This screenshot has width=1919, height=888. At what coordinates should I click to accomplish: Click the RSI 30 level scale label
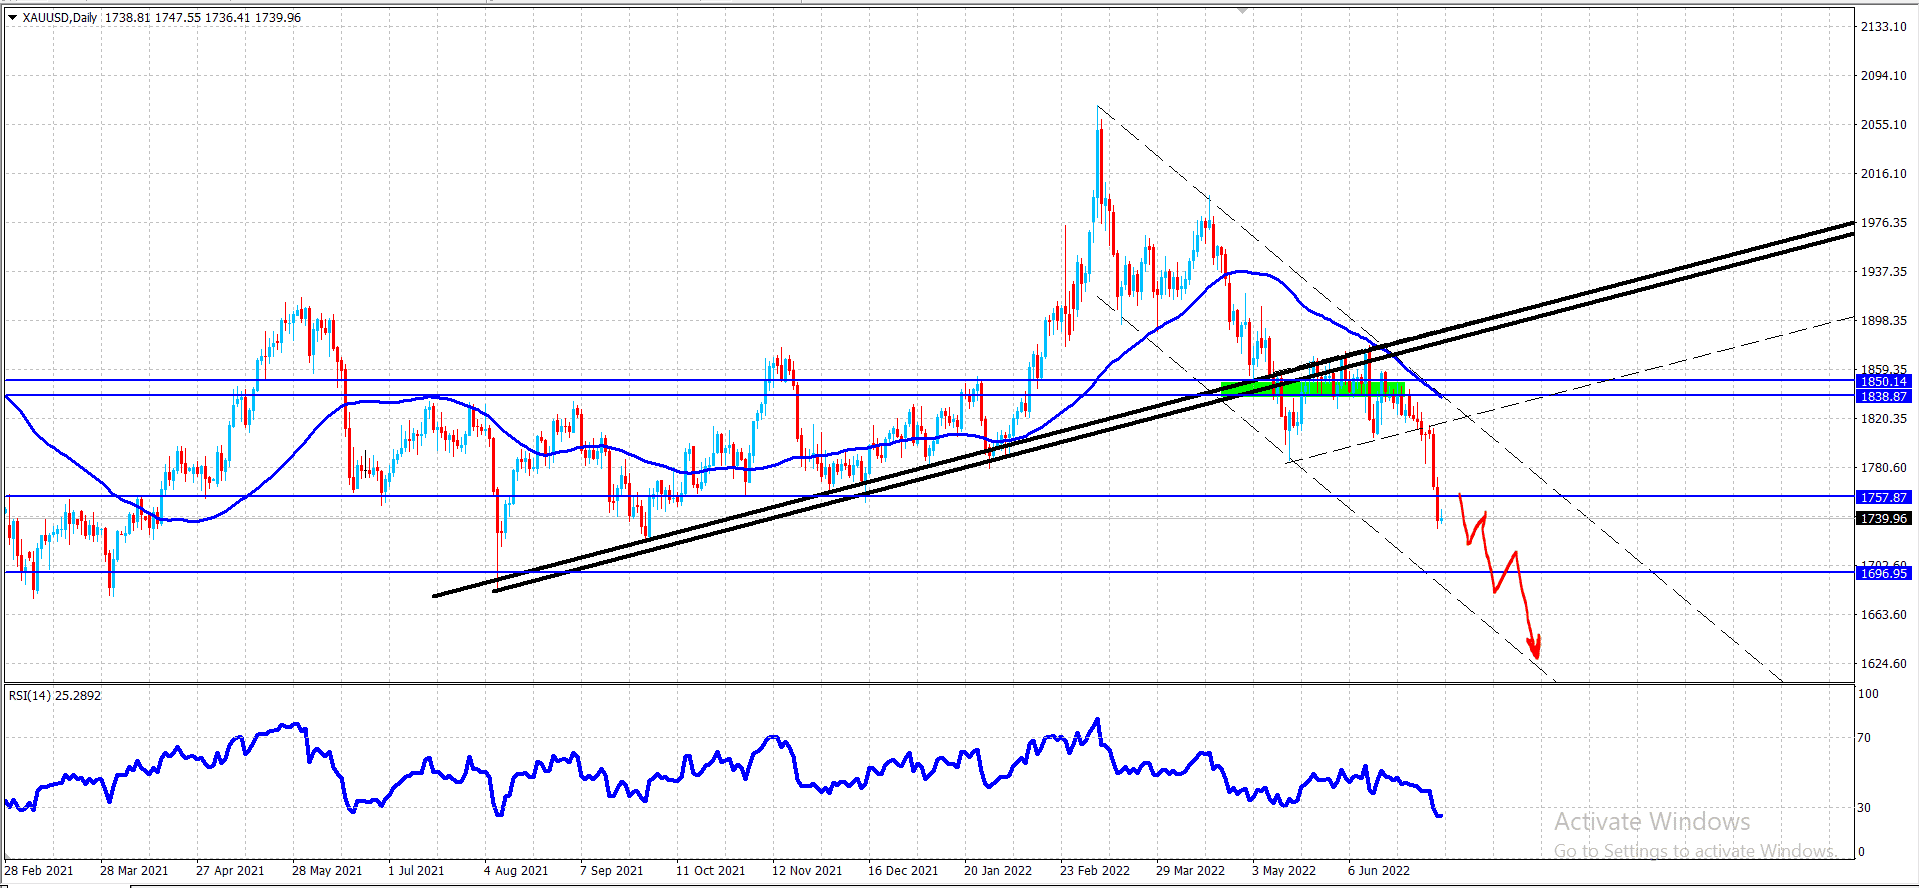pyautogui.click(x=1864, y=808)
